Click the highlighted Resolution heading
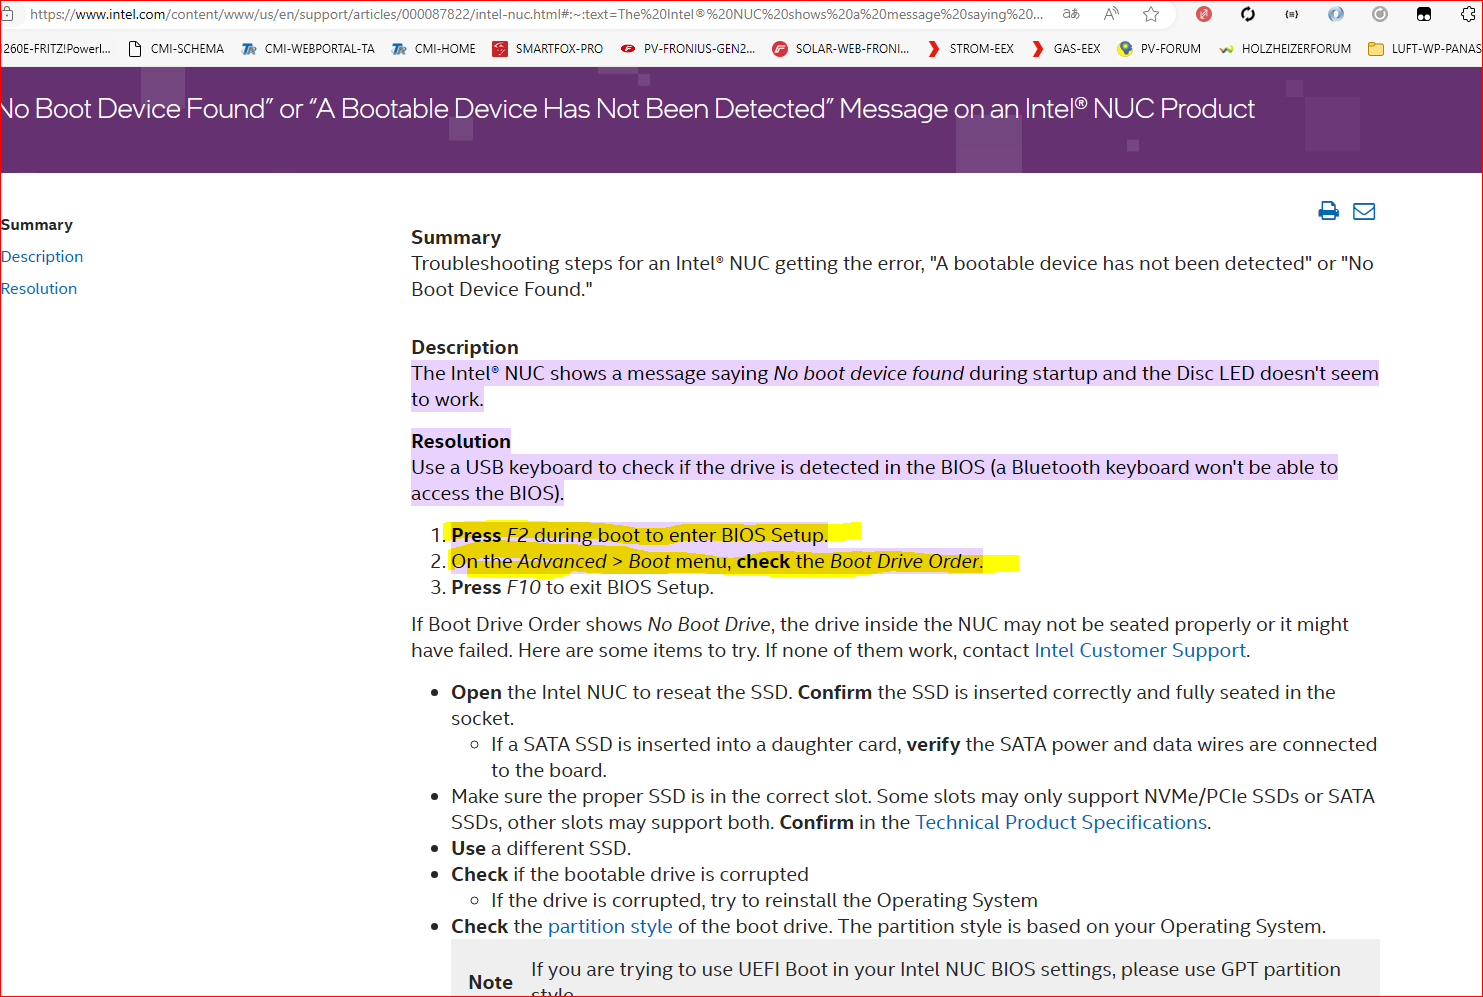 (461, 441)
